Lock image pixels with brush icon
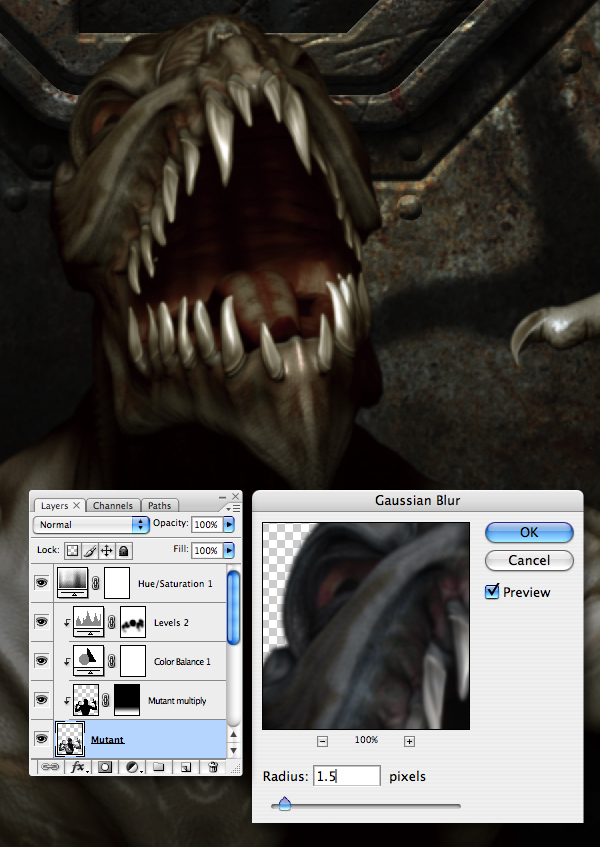The image size is (600, 847). click(90, 550)
